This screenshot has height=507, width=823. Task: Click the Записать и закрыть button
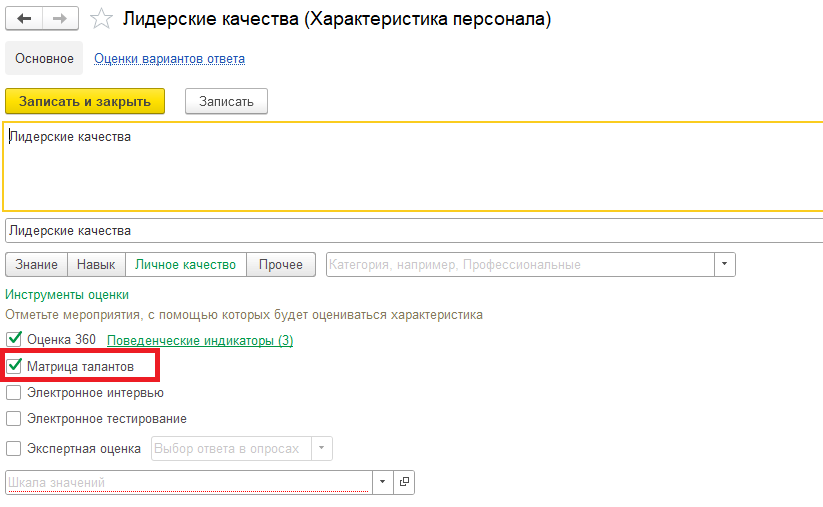point(85,101)
